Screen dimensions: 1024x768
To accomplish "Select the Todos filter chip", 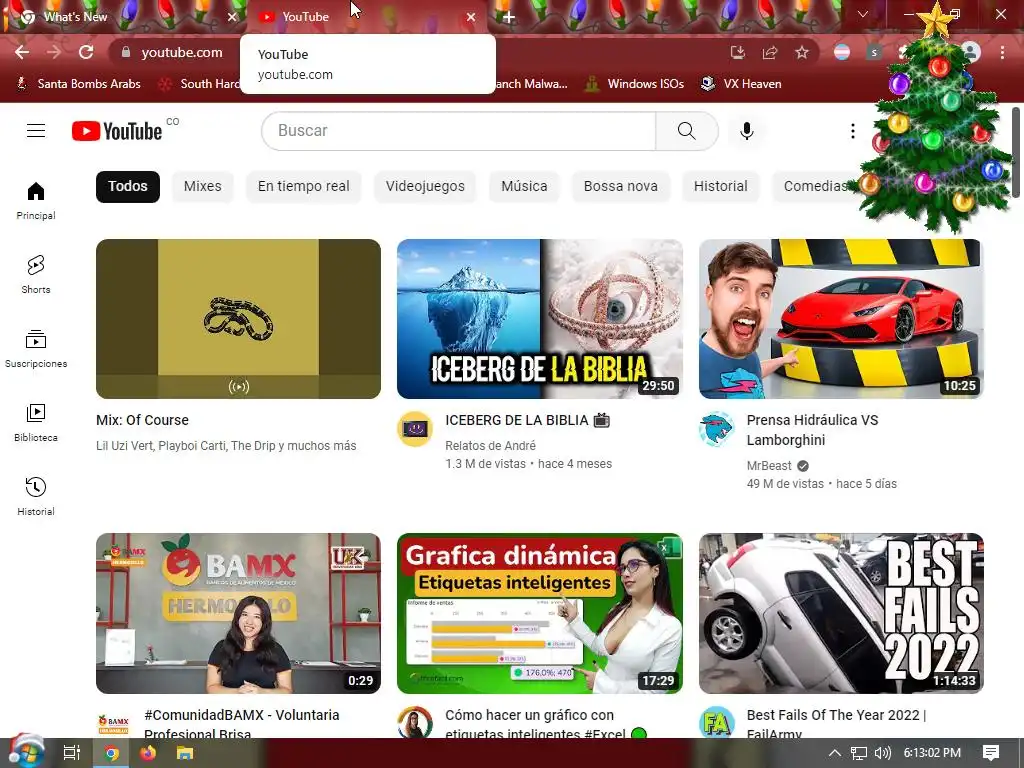I will pos(128,186).
